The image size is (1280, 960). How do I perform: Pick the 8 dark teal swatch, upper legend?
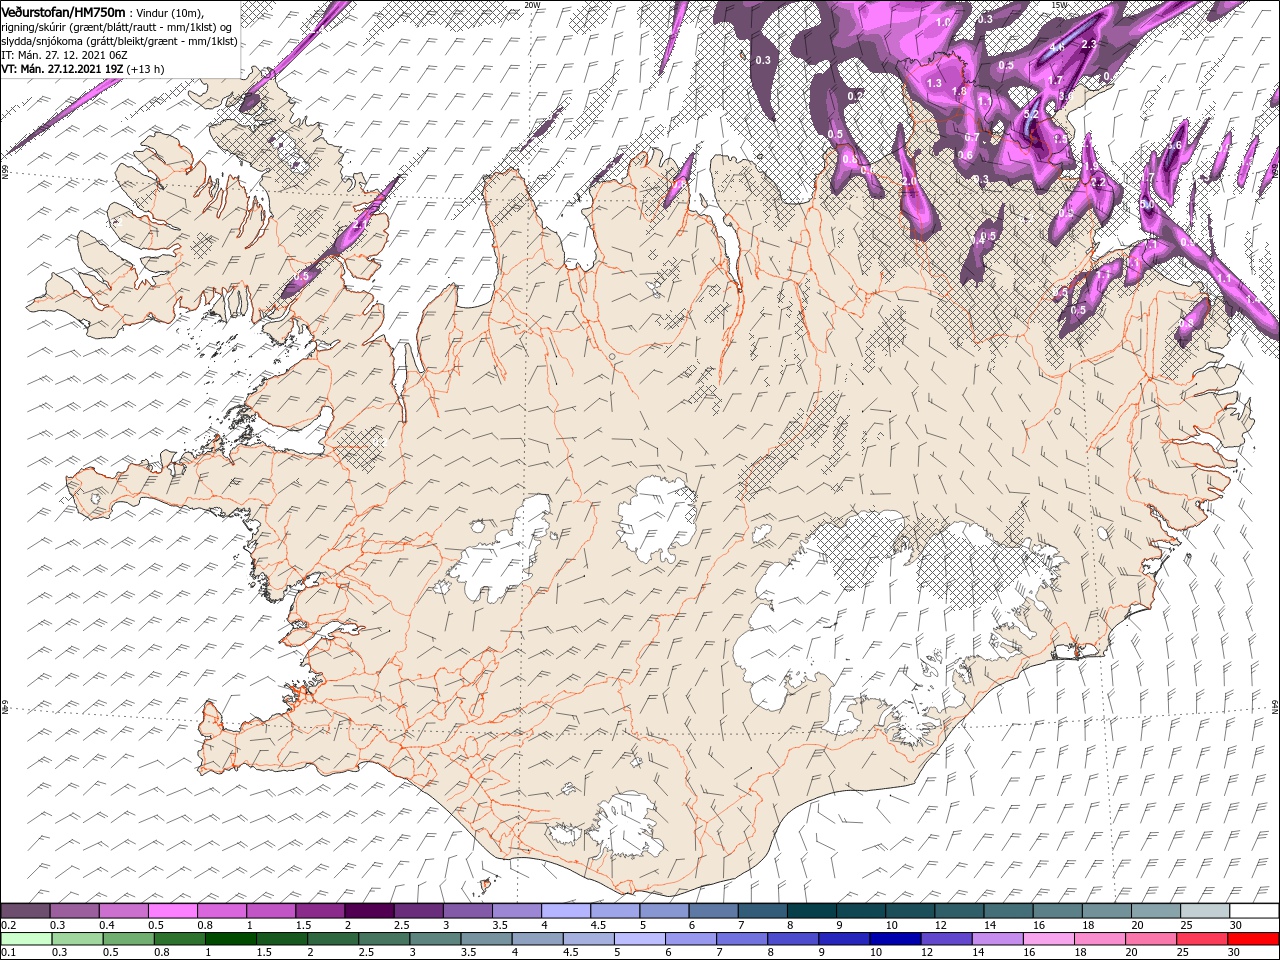812,910
